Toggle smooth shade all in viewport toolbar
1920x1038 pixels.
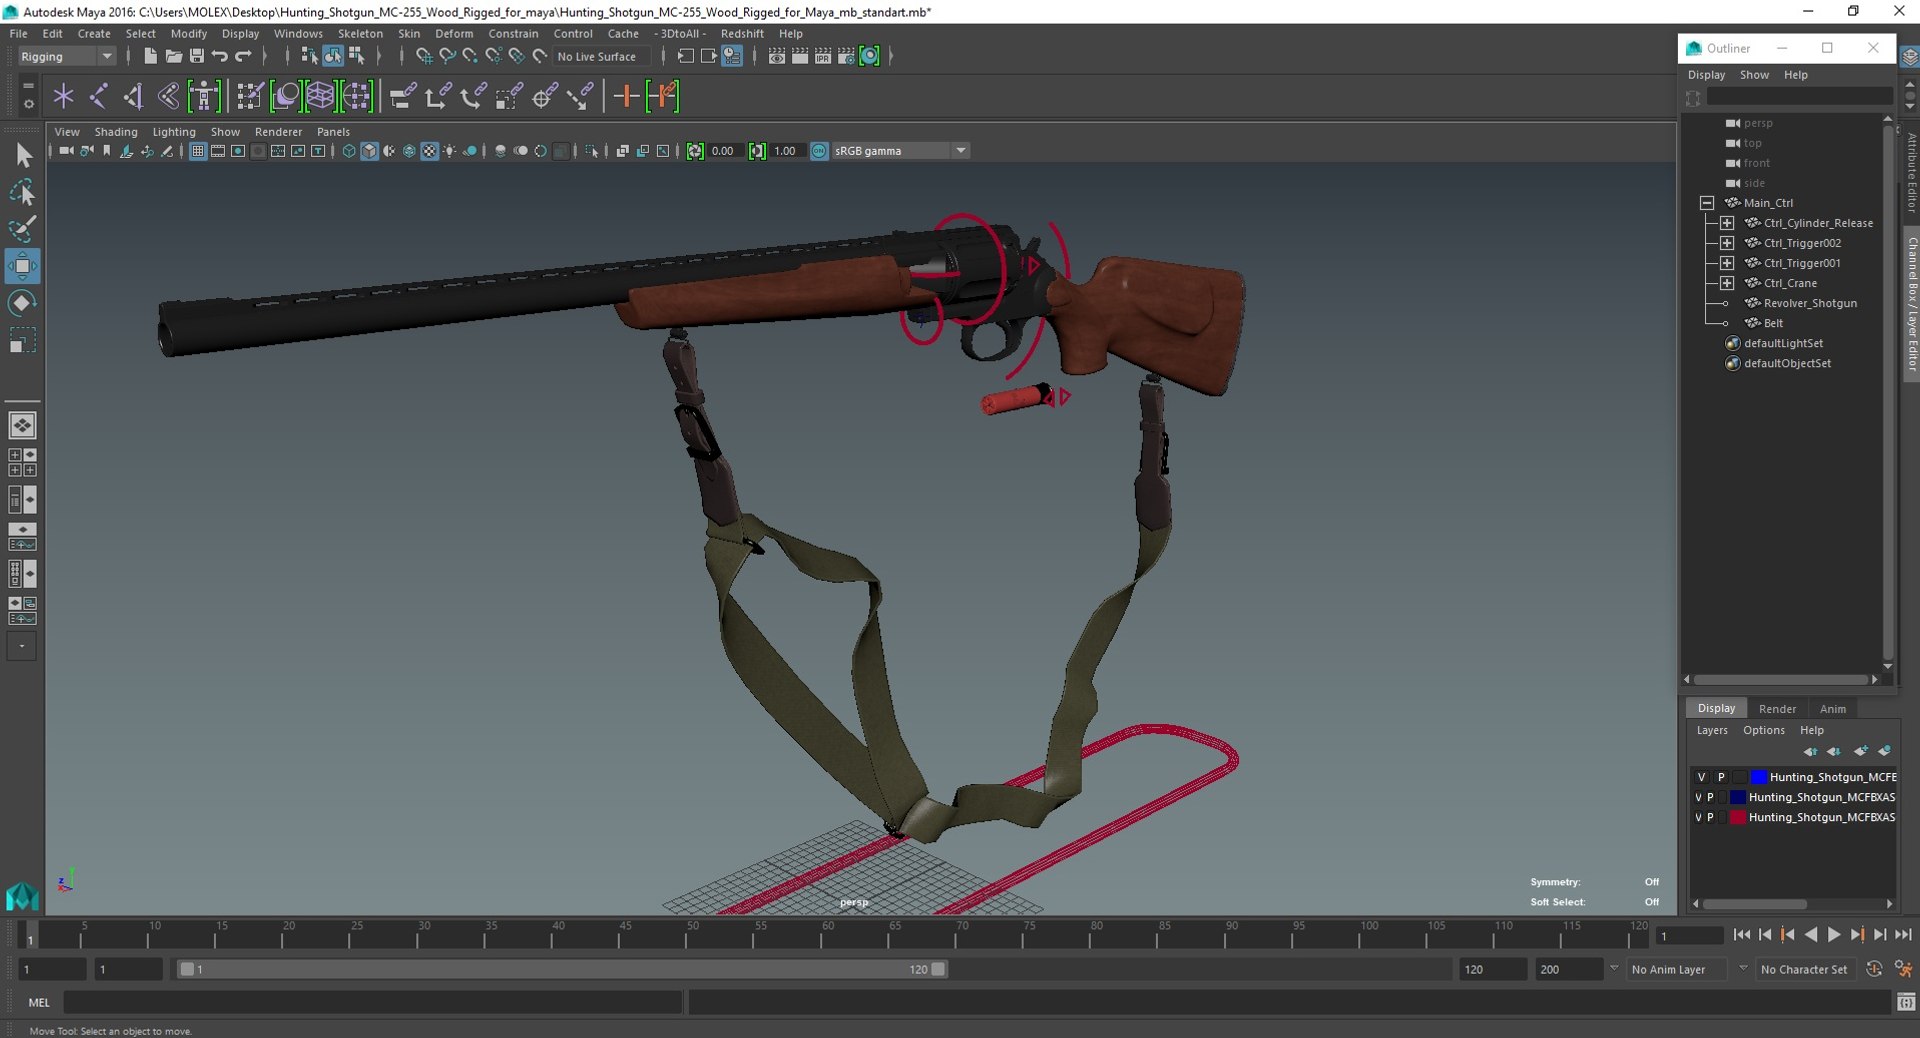pos(369,151)
